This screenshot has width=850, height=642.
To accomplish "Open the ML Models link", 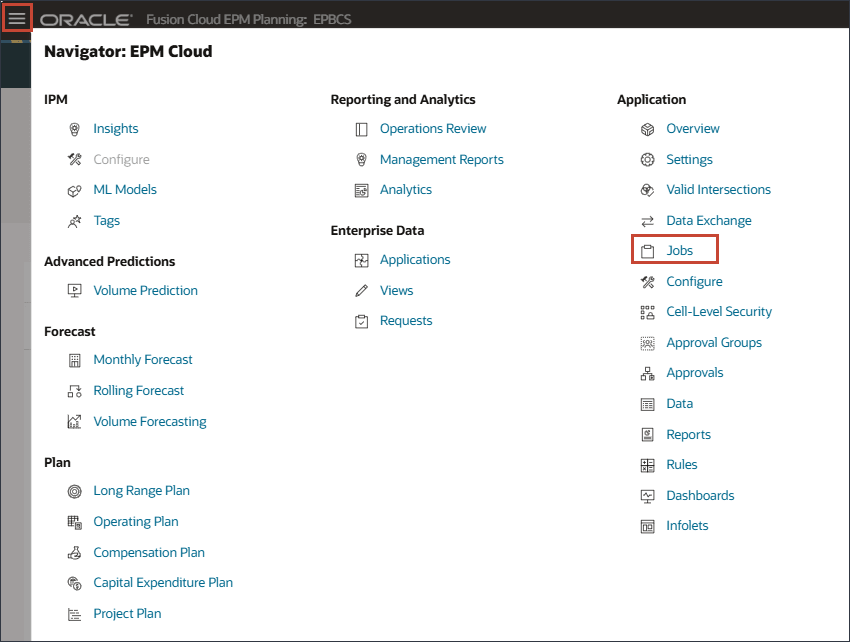I will (x=125, y=190).
